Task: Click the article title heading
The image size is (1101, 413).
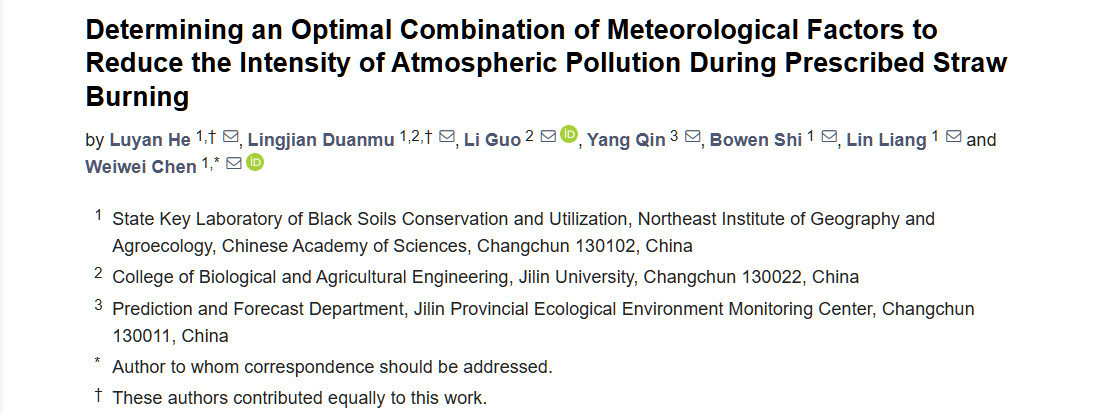Action: pyautogui.click(x=546, y=63)
